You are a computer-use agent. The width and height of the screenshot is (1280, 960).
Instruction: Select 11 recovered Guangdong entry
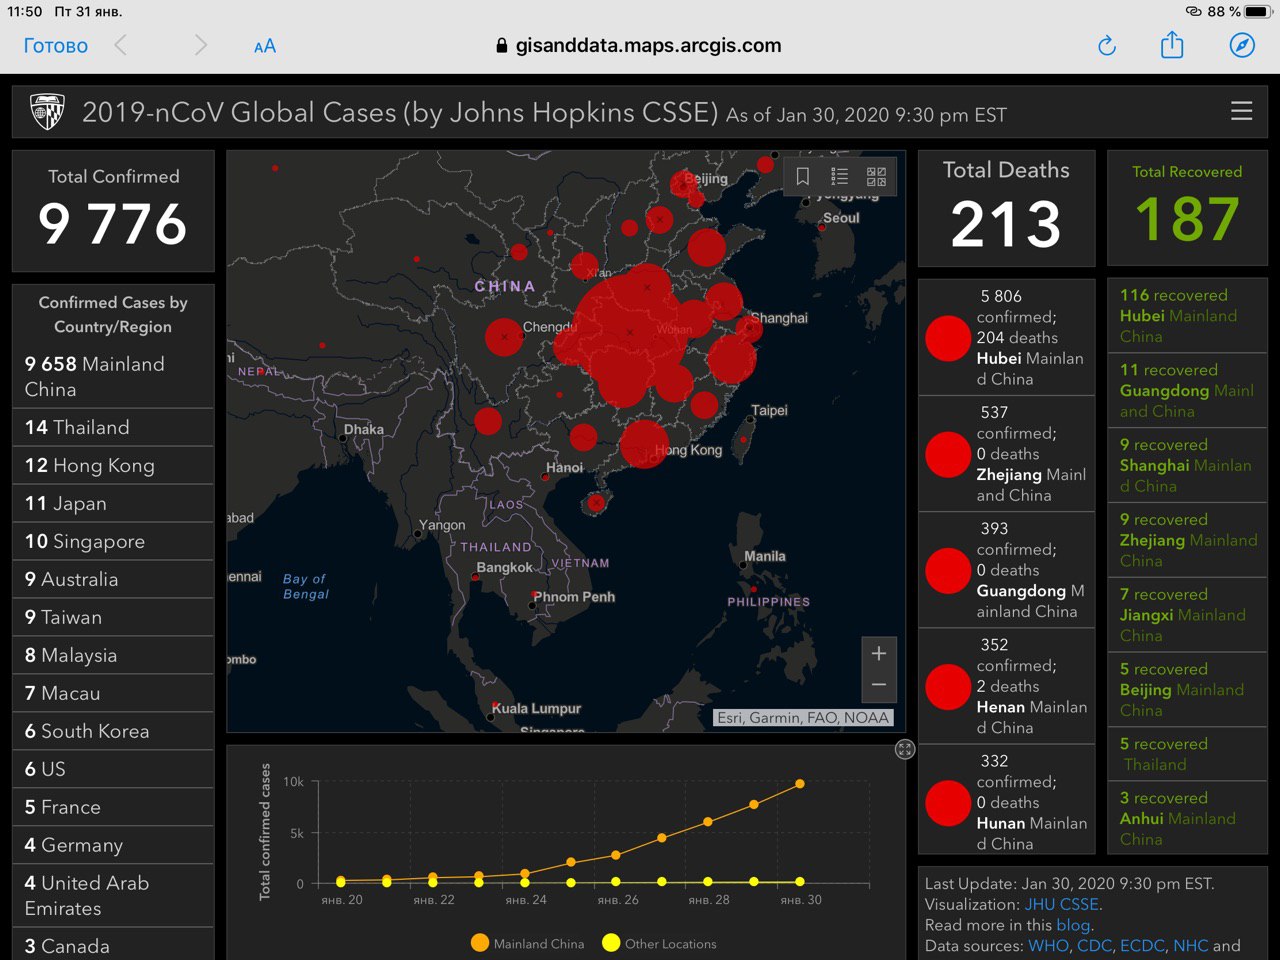coord(1187,390)
